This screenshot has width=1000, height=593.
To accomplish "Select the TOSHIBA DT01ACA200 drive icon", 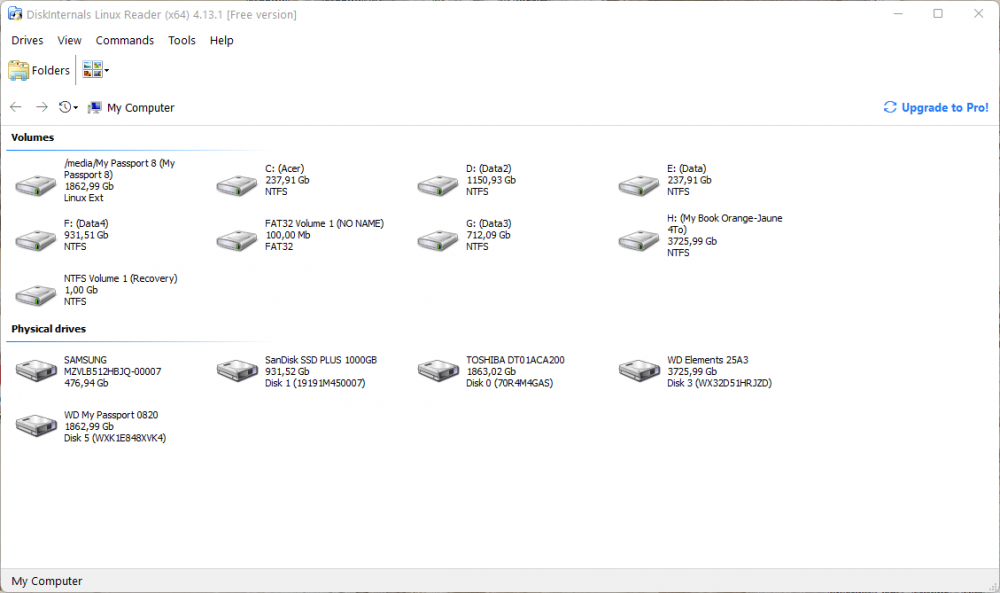I will [x=437, y=370].
